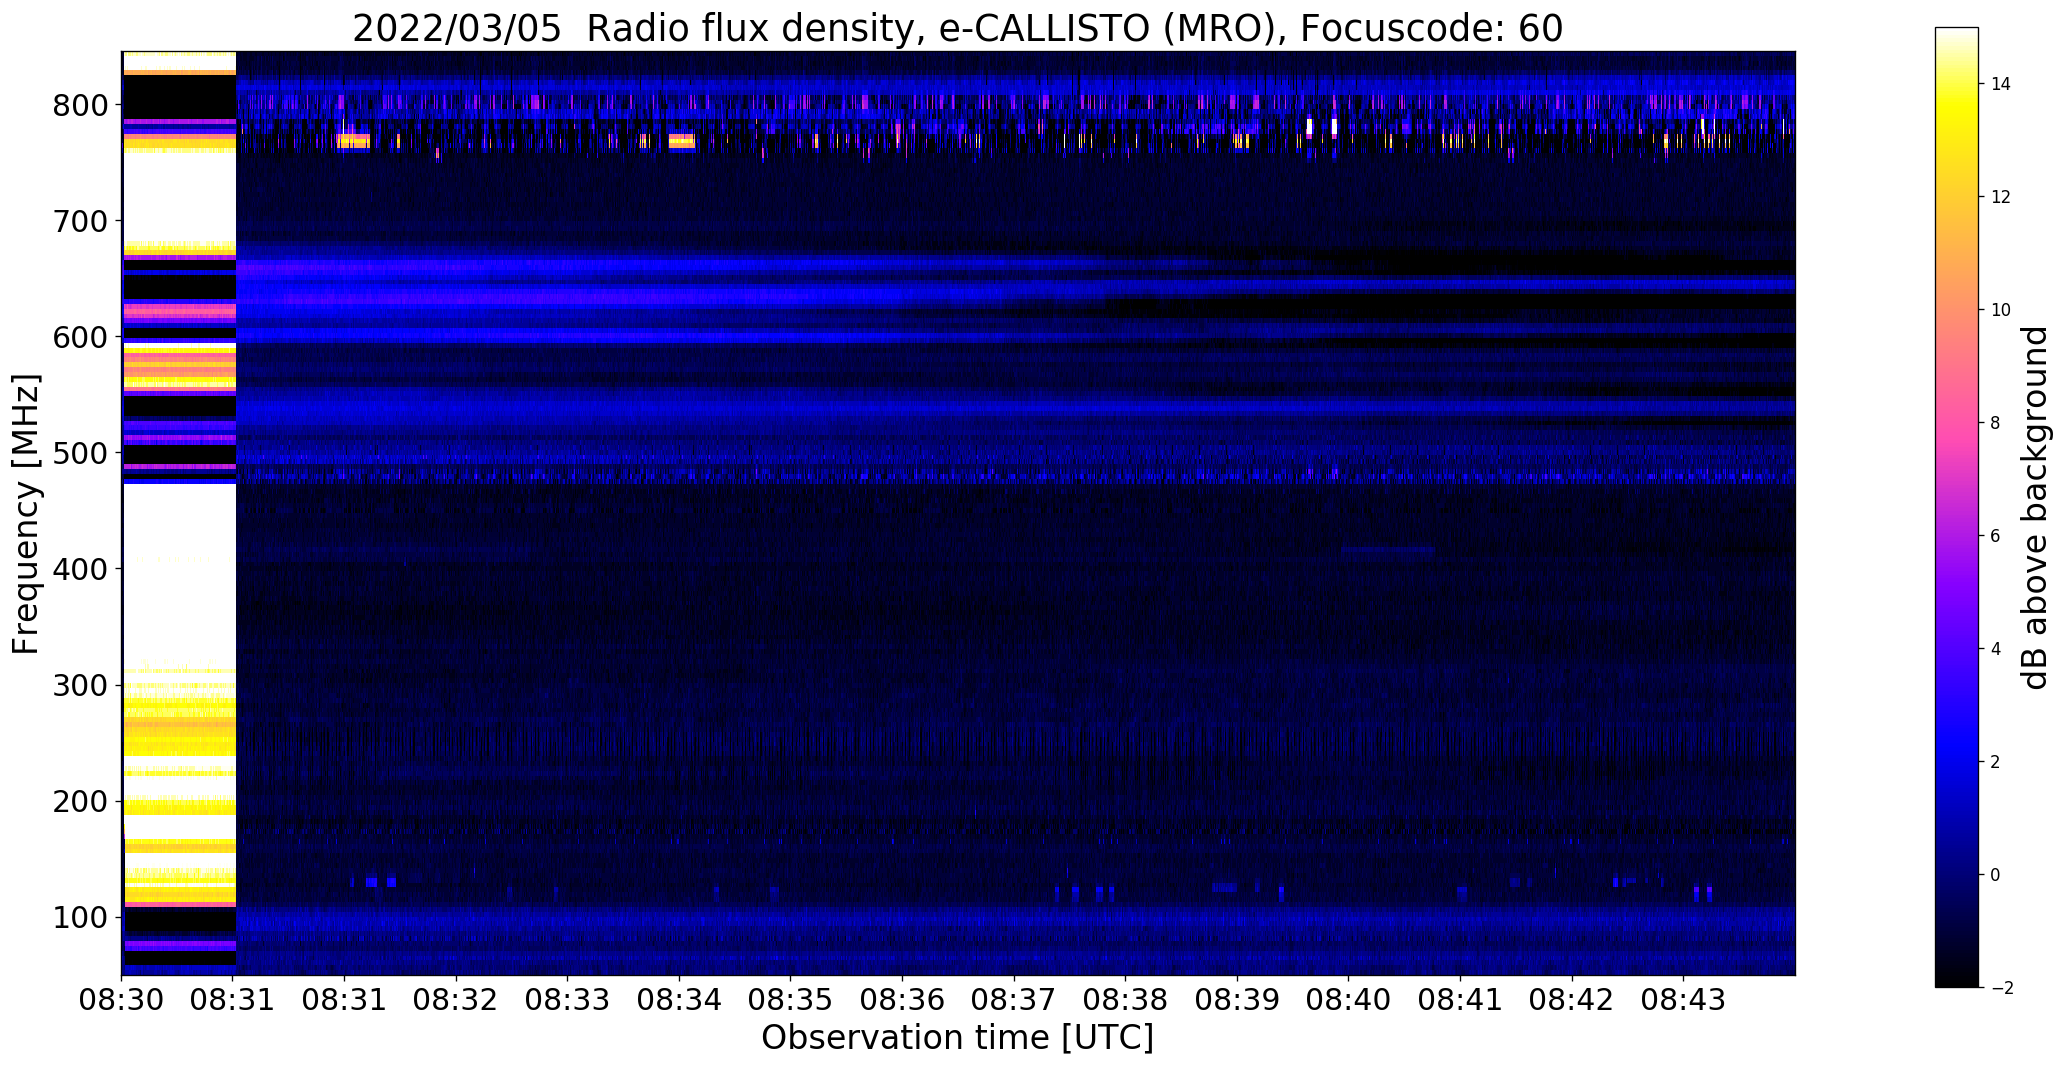
Task: Click the 500 frequency tick label
Action: 79,453
